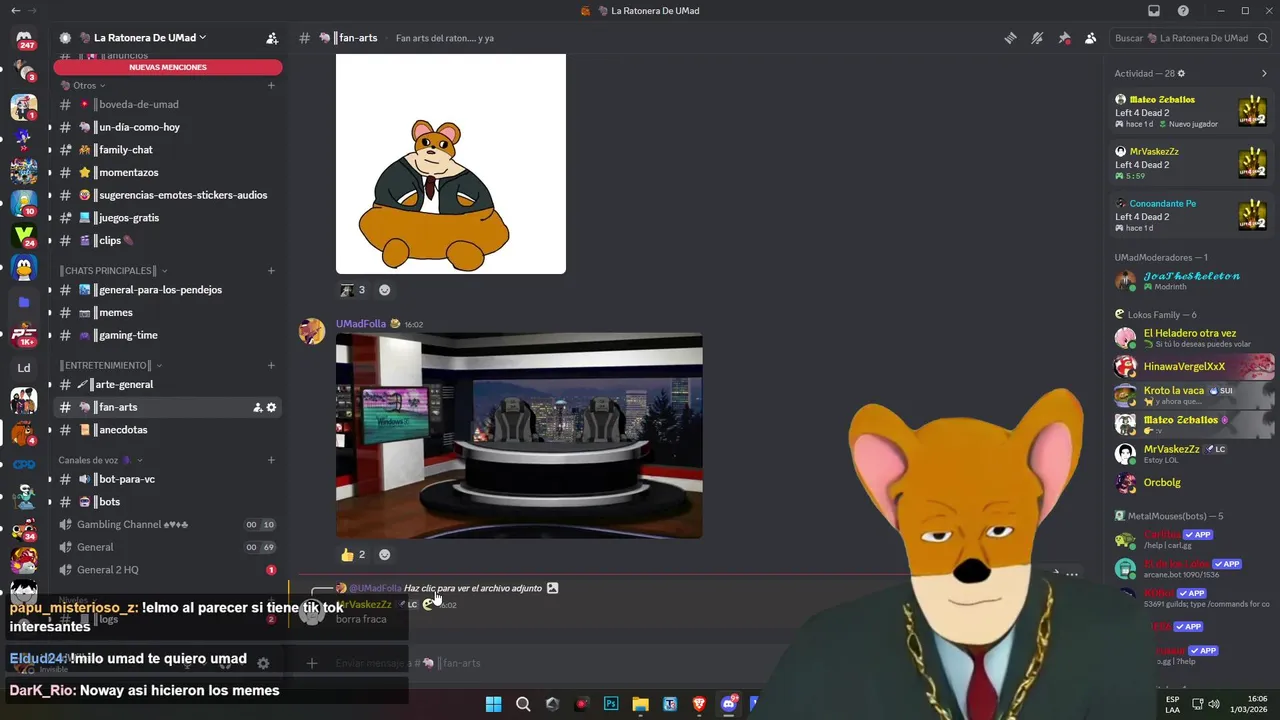This screenshot has height=720, width=1280.
Task: Open the TV studio image attachment
Action: pos(519,436)
